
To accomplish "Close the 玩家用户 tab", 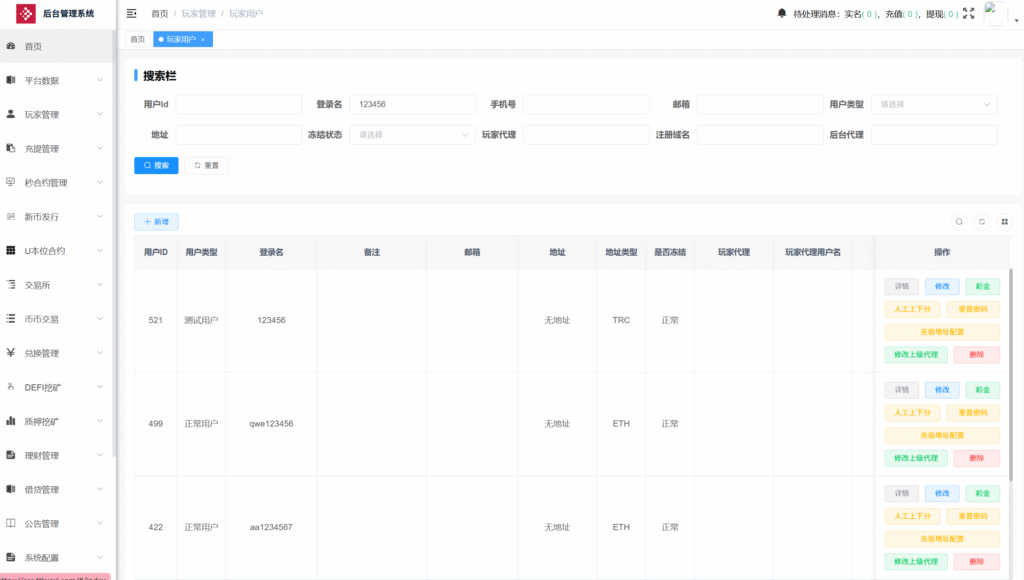I will pos(203,39).
